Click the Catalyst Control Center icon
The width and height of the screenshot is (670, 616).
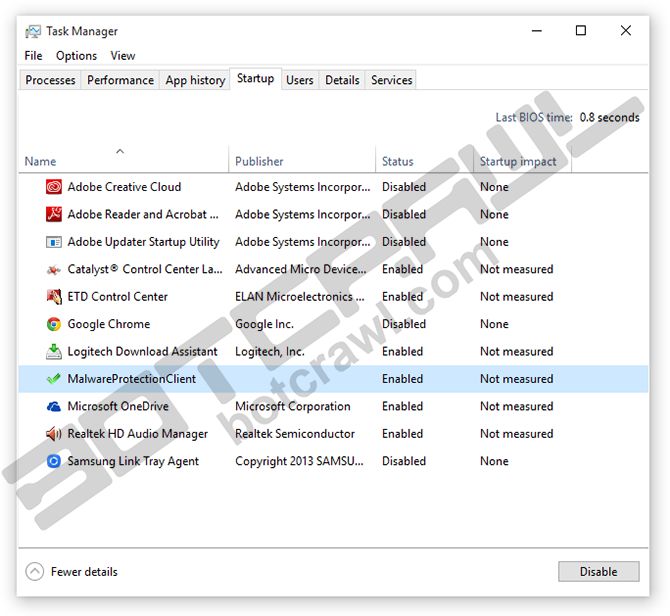[x=54, y=270]
